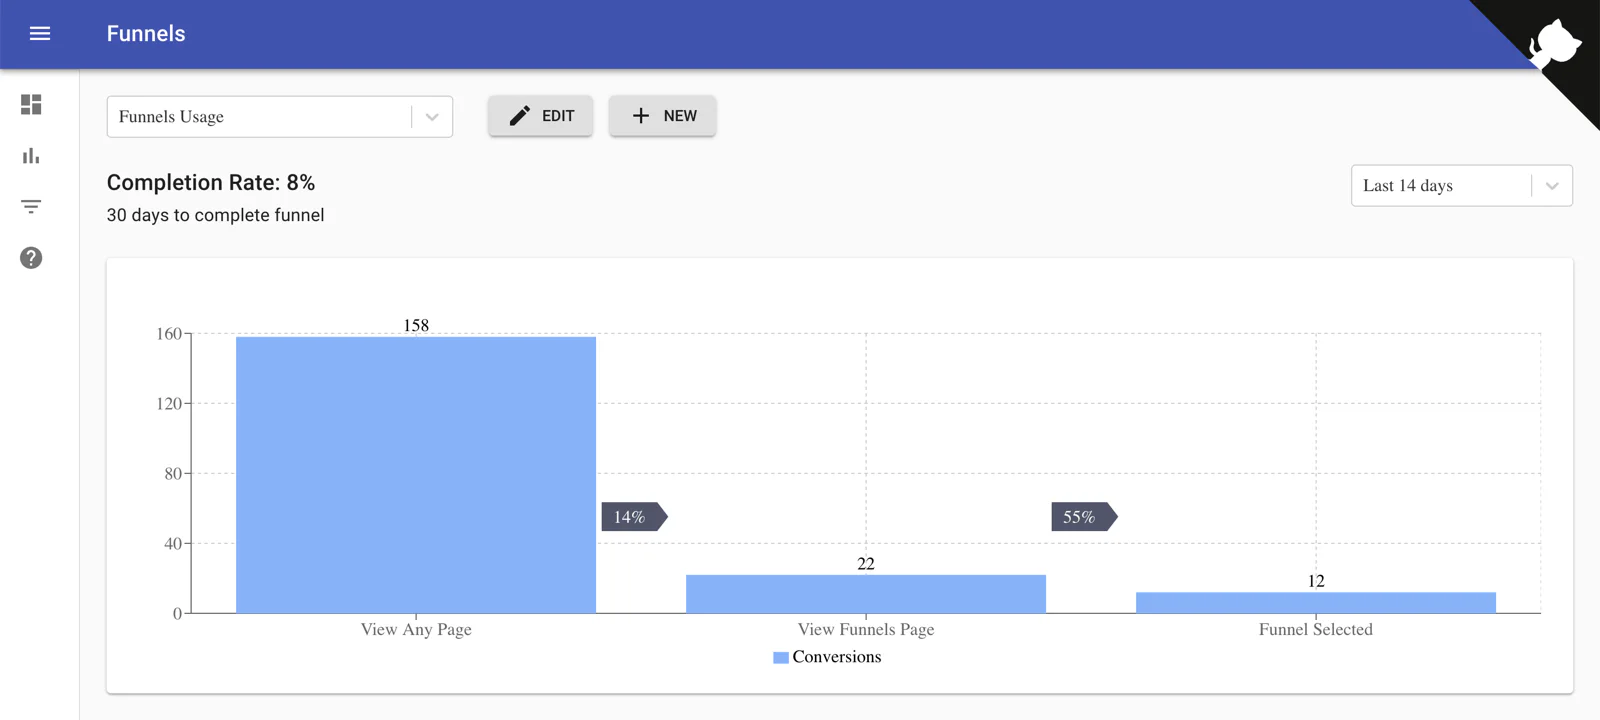Viewport: 1600px width, 720px height.
Task: Click the NEW button
Action: (x=663, y=116)
